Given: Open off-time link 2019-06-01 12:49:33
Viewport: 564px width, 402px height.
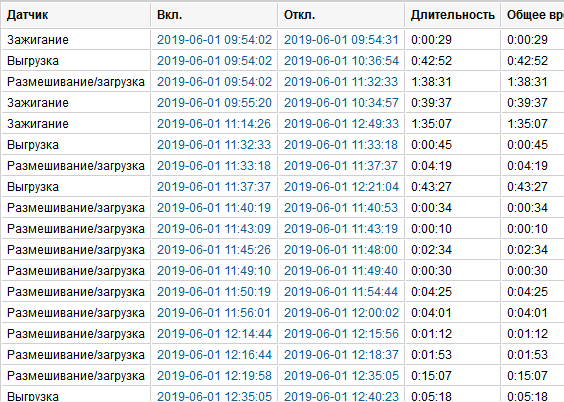Looking at the screenshot, I should click(341, 124).
